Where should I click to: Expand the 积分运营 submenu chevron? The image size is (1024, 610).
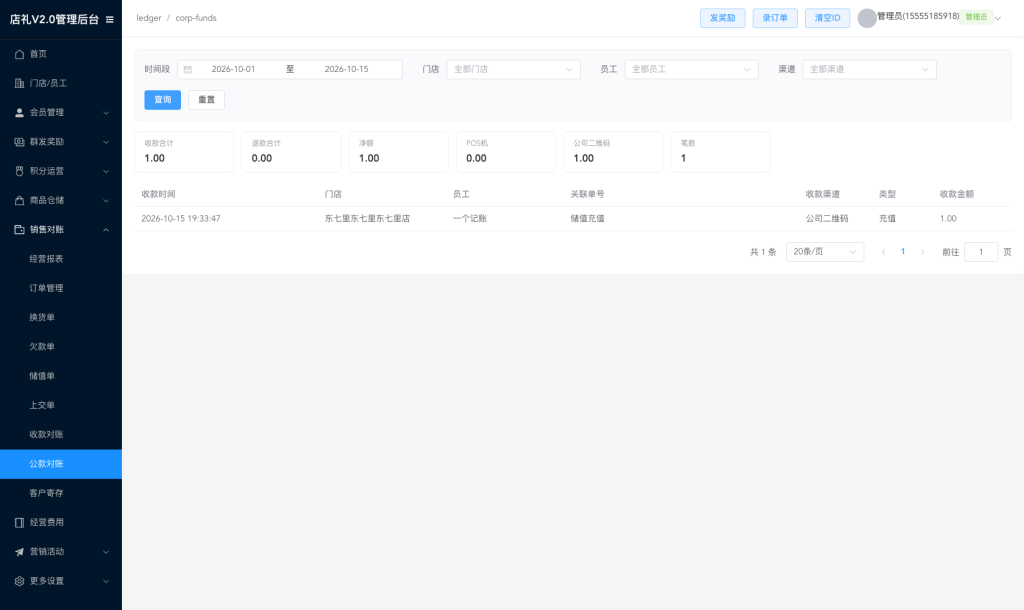pyautogui.click(x=106, y=172)
